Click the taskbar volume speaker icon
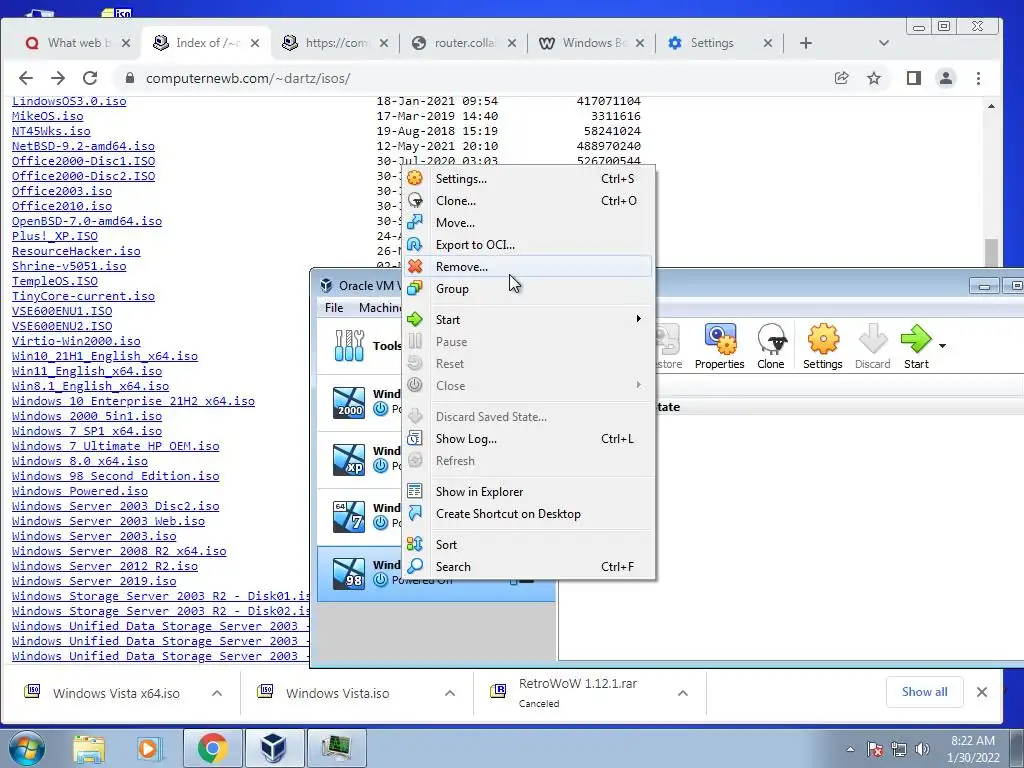1024x768 pixels. pos(922,749)
